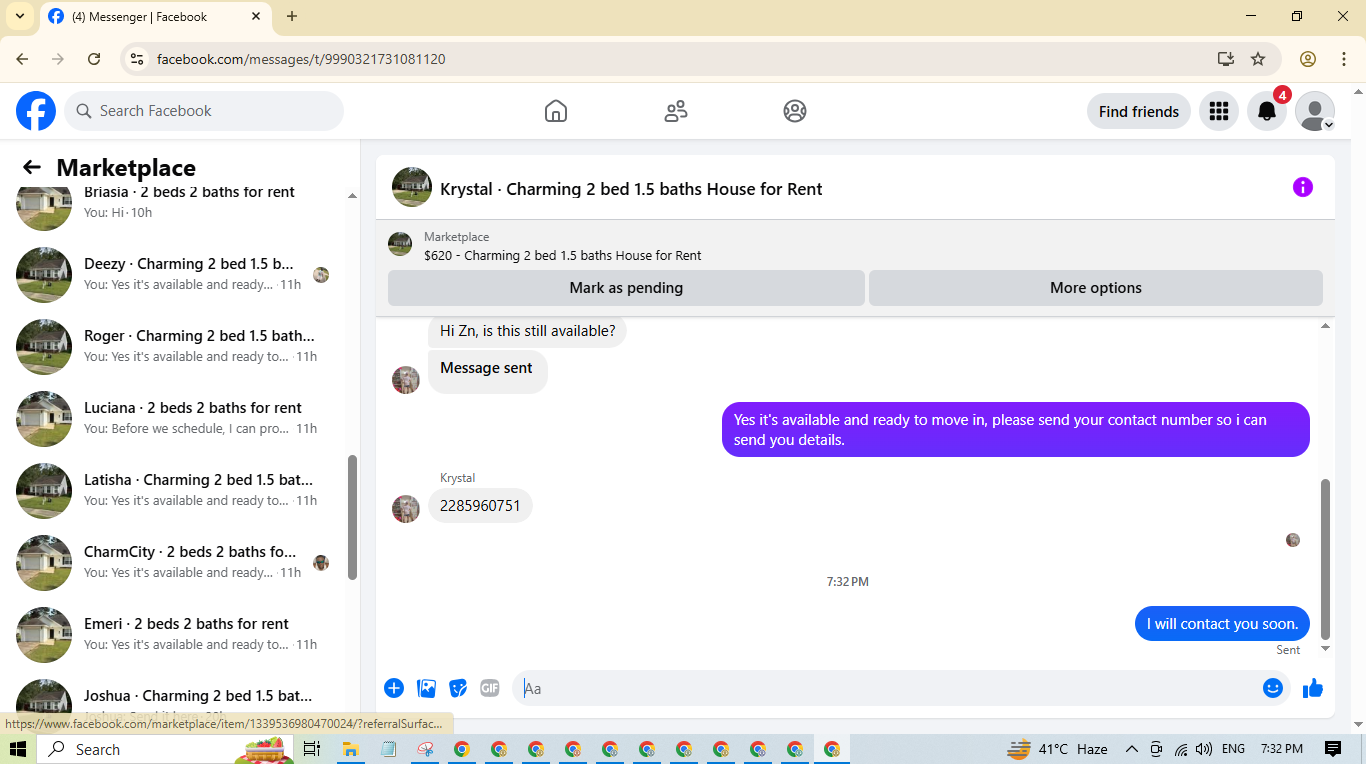Focus the Search Facebook field
The height and width of the screenshot is (764, 1366).
204,111
